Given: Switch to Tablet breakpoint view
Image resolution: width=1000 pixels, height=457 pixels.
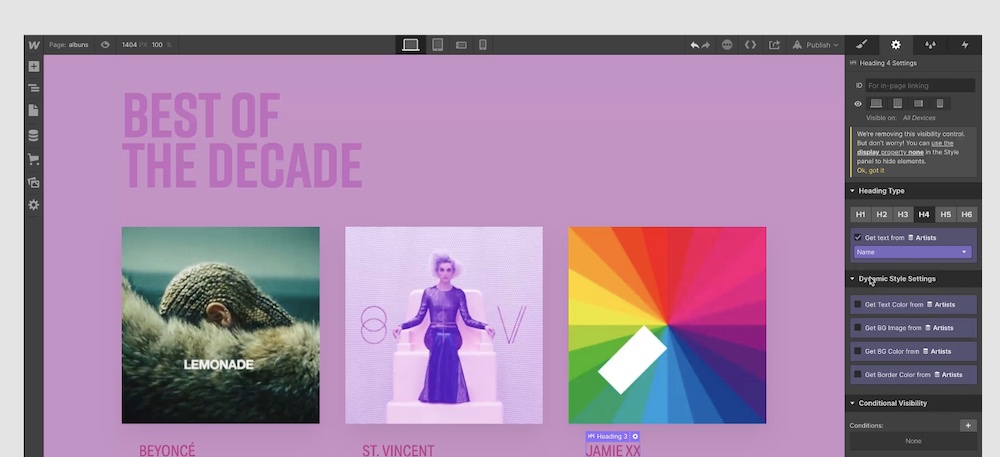Looking at the screenshot, I should pyautogui.click(x=438, y=45).
